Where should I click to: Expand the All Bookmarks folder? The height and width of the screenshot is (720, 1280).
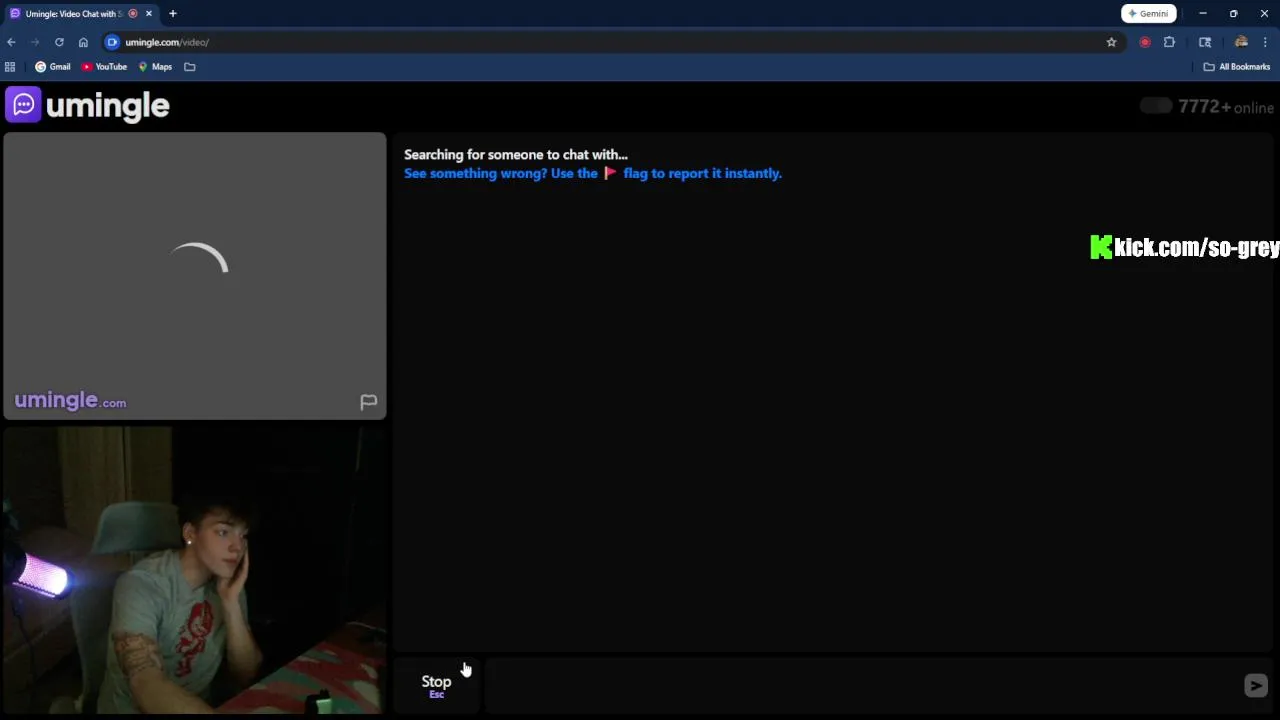[1236, 67]
